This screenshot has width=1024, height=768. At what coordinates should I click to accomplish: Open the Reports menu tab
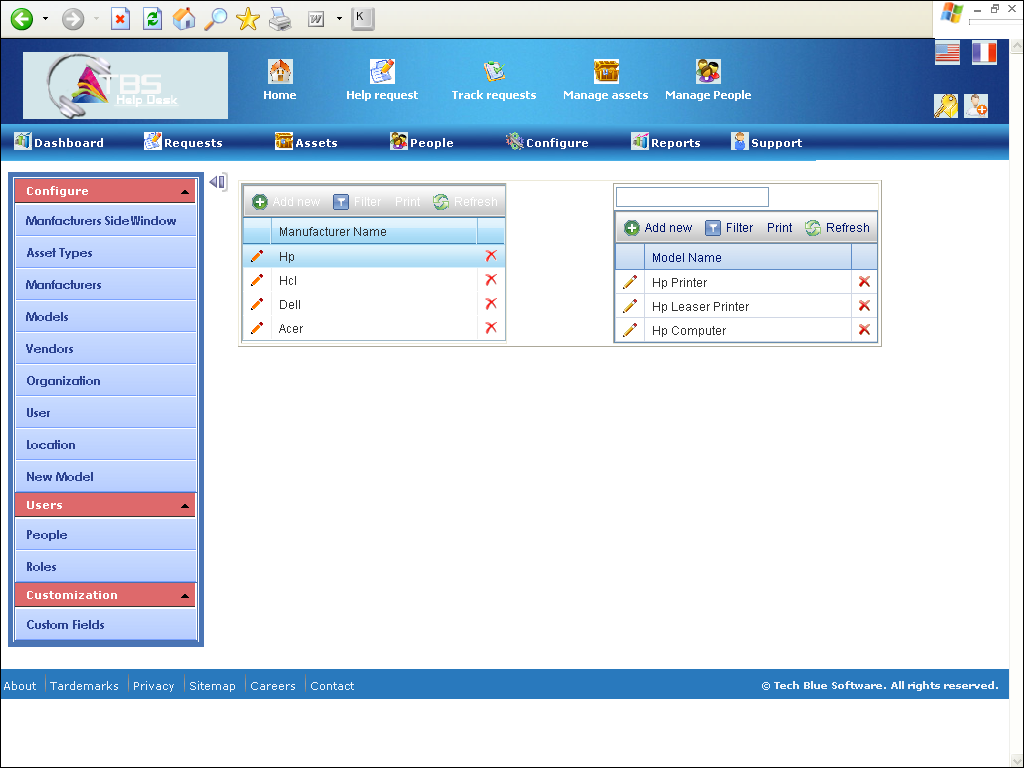click(x=665, y=142)
